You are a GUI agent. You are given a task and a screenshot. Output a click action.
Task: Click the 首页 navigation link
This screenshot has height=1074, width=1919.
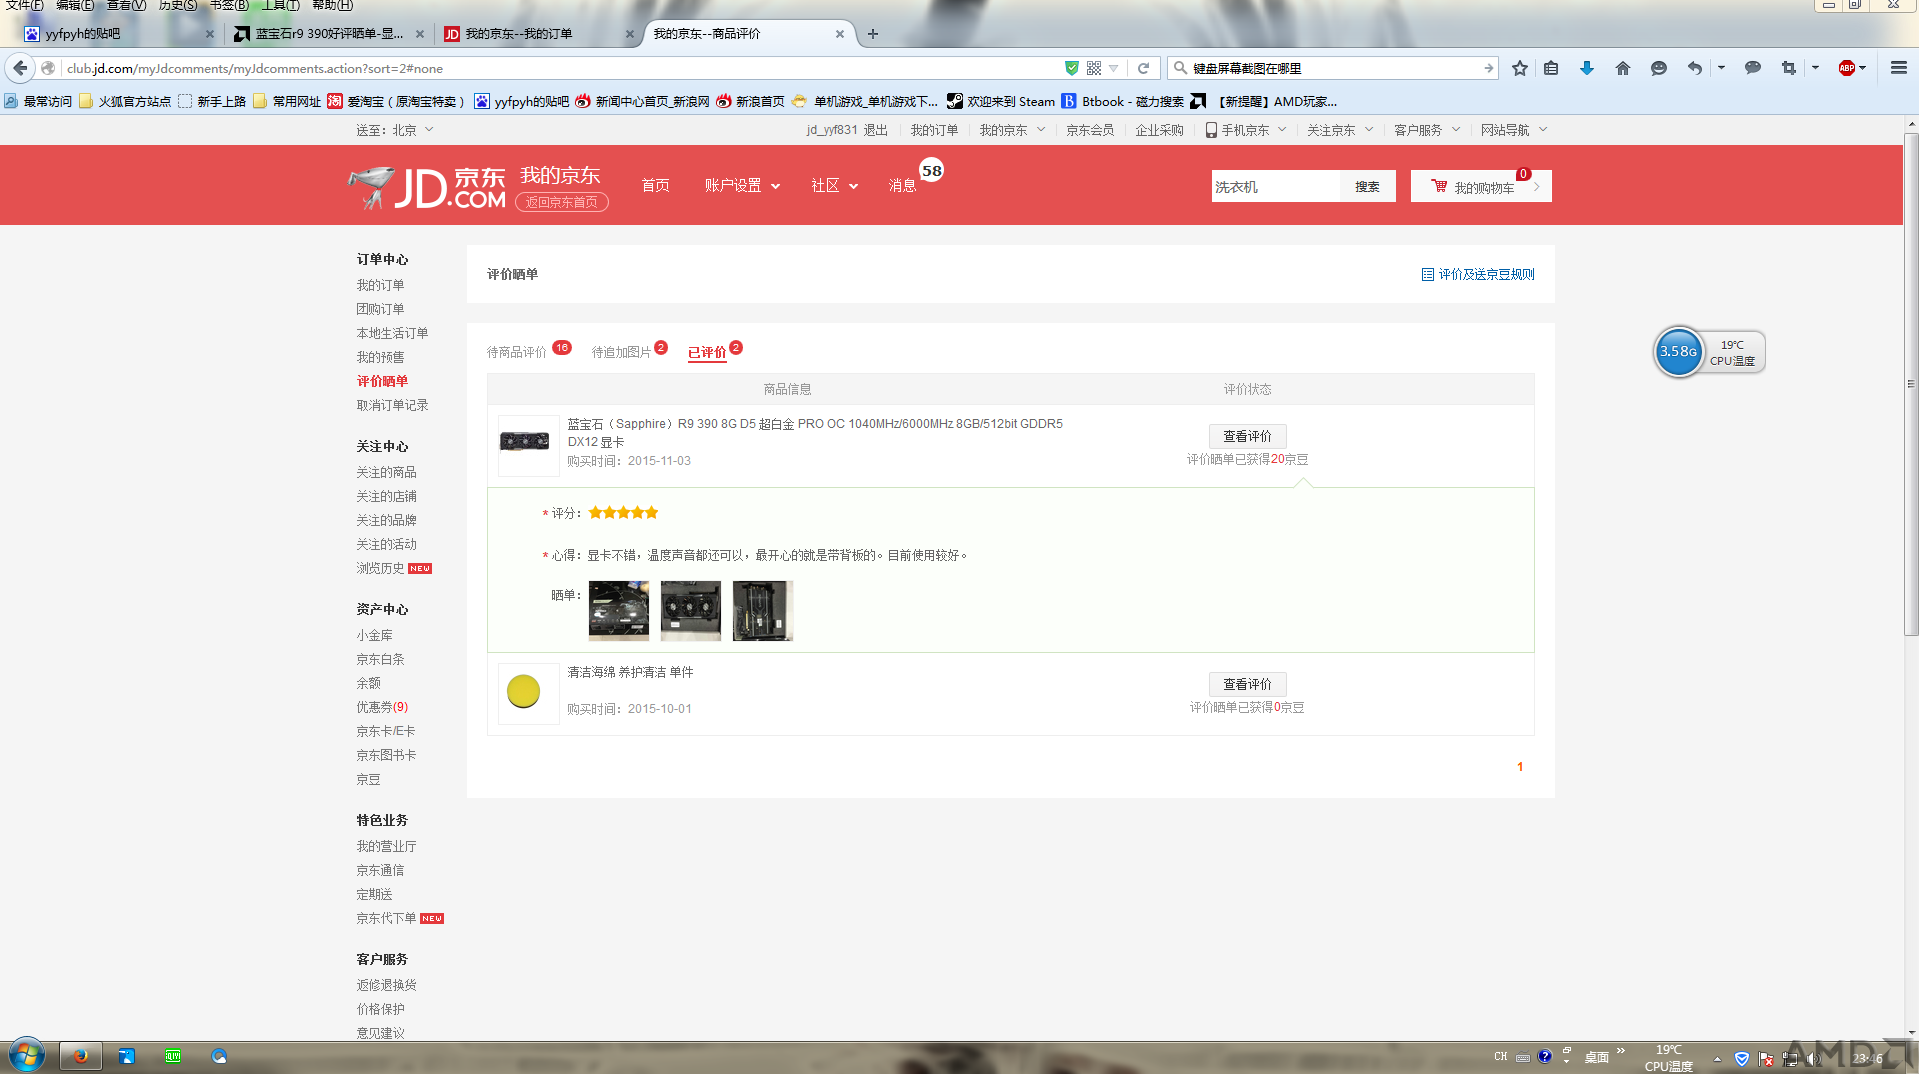655,186
